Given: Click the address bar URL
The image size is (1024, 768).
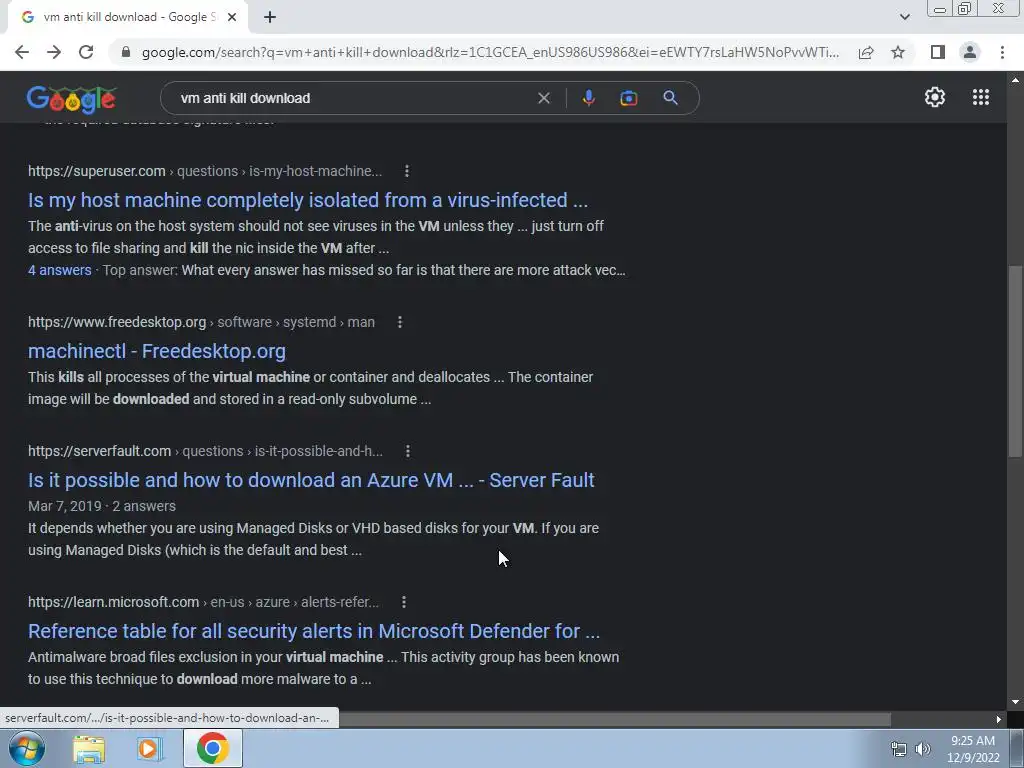Looking at the screenshot, I should pyautogui.click(x=490, y=52).
